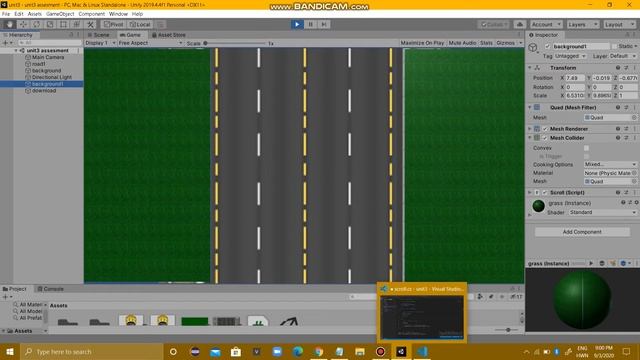Viewport: 640px width, 360px height.
Task: Toggle the Stats overlay button
Action: coord(486,43)
